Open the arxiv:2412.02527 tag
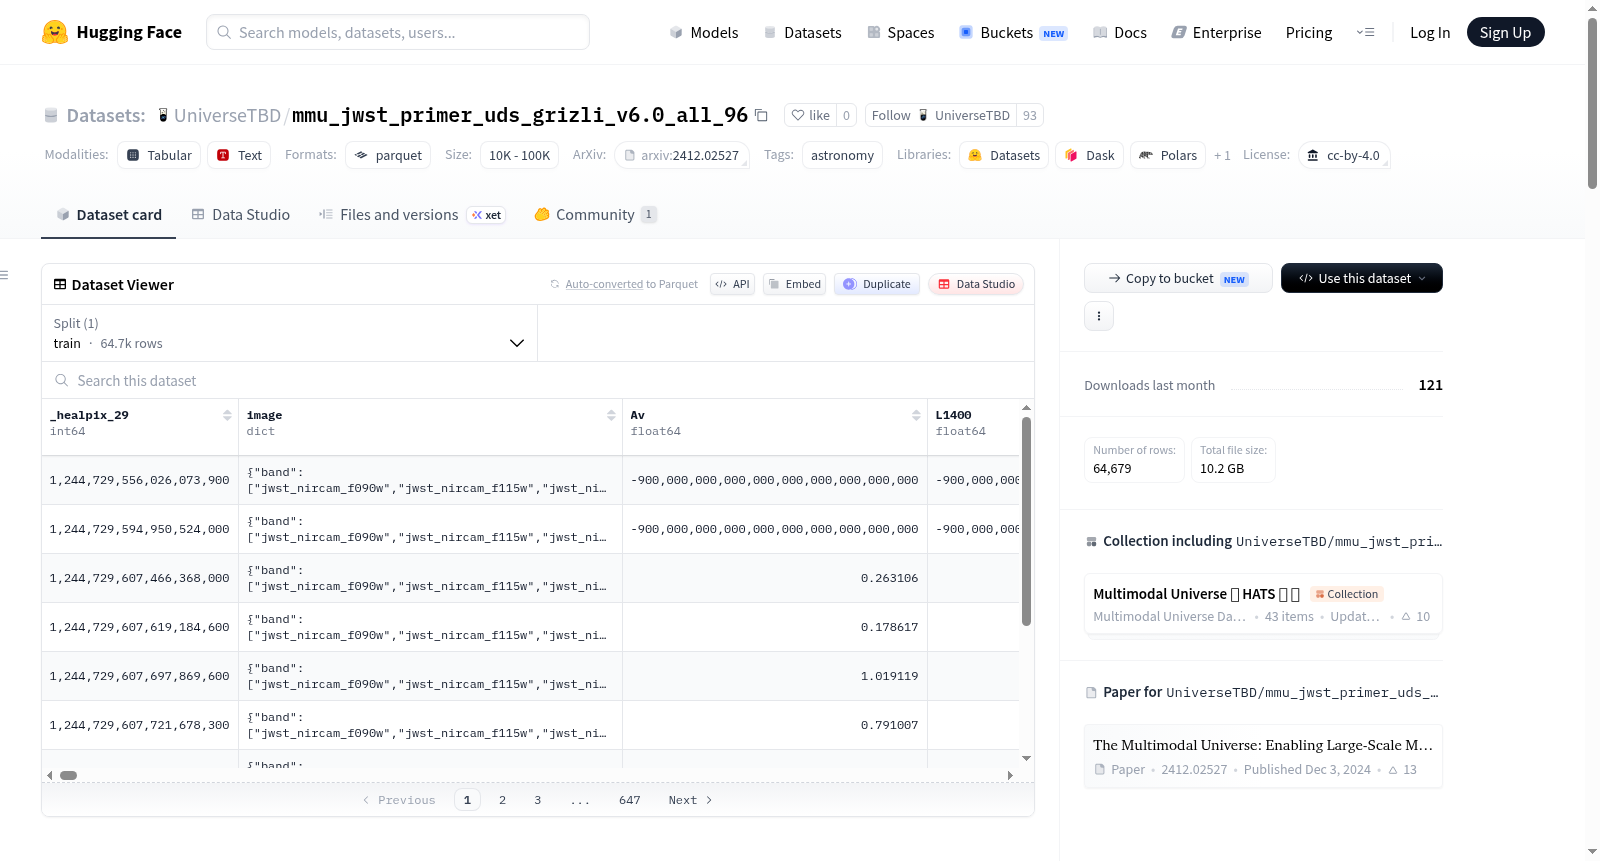 [682, 155]
